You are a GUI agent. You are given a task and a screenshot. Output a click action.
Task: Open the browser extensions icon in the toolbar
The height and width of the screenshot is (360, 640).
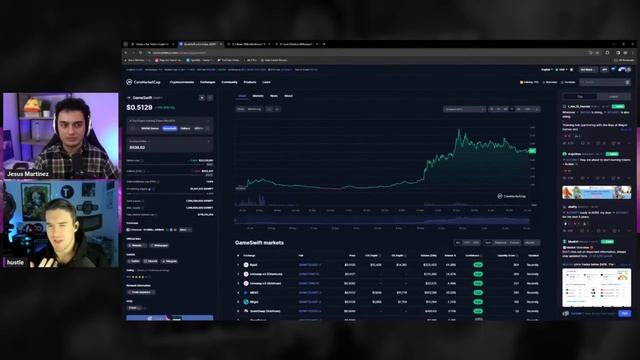(607, 53)
